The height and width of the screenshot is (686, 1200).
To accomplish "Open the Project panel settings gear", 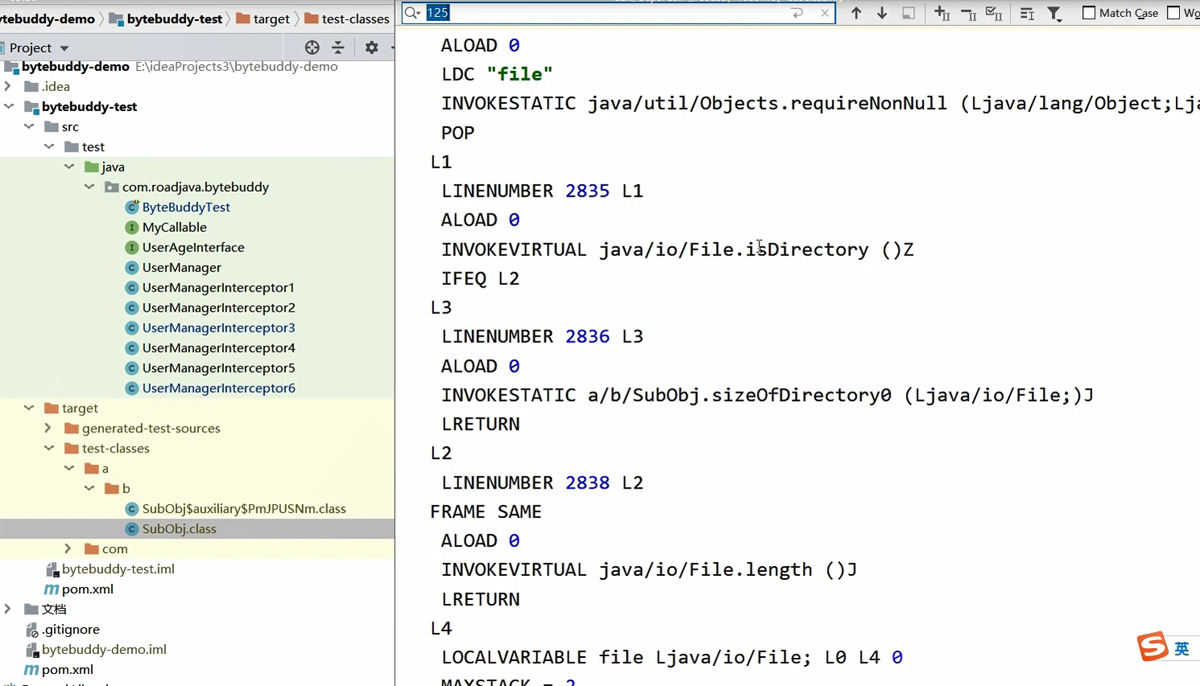I will (x=372, y=47).
